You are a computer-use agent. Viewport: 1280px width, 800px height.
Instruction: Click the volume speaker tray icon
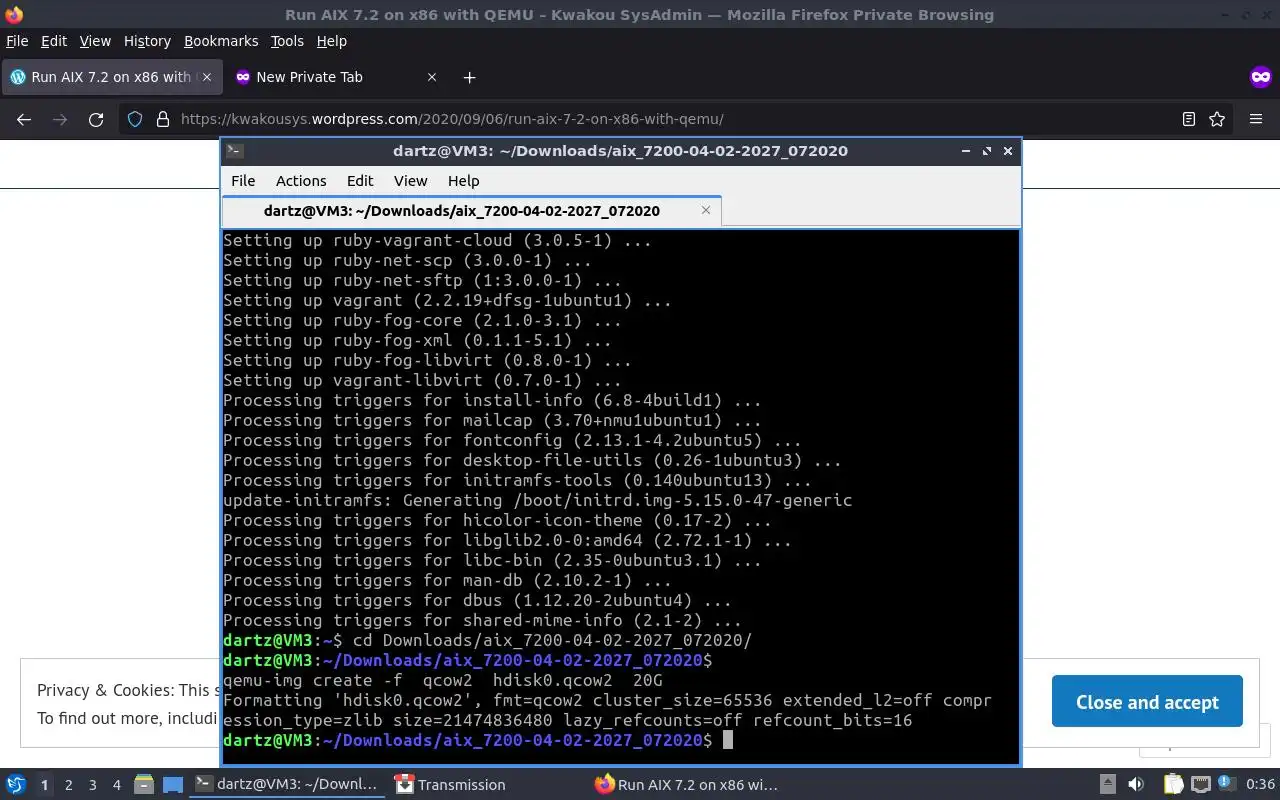[x=1136, y=785]
